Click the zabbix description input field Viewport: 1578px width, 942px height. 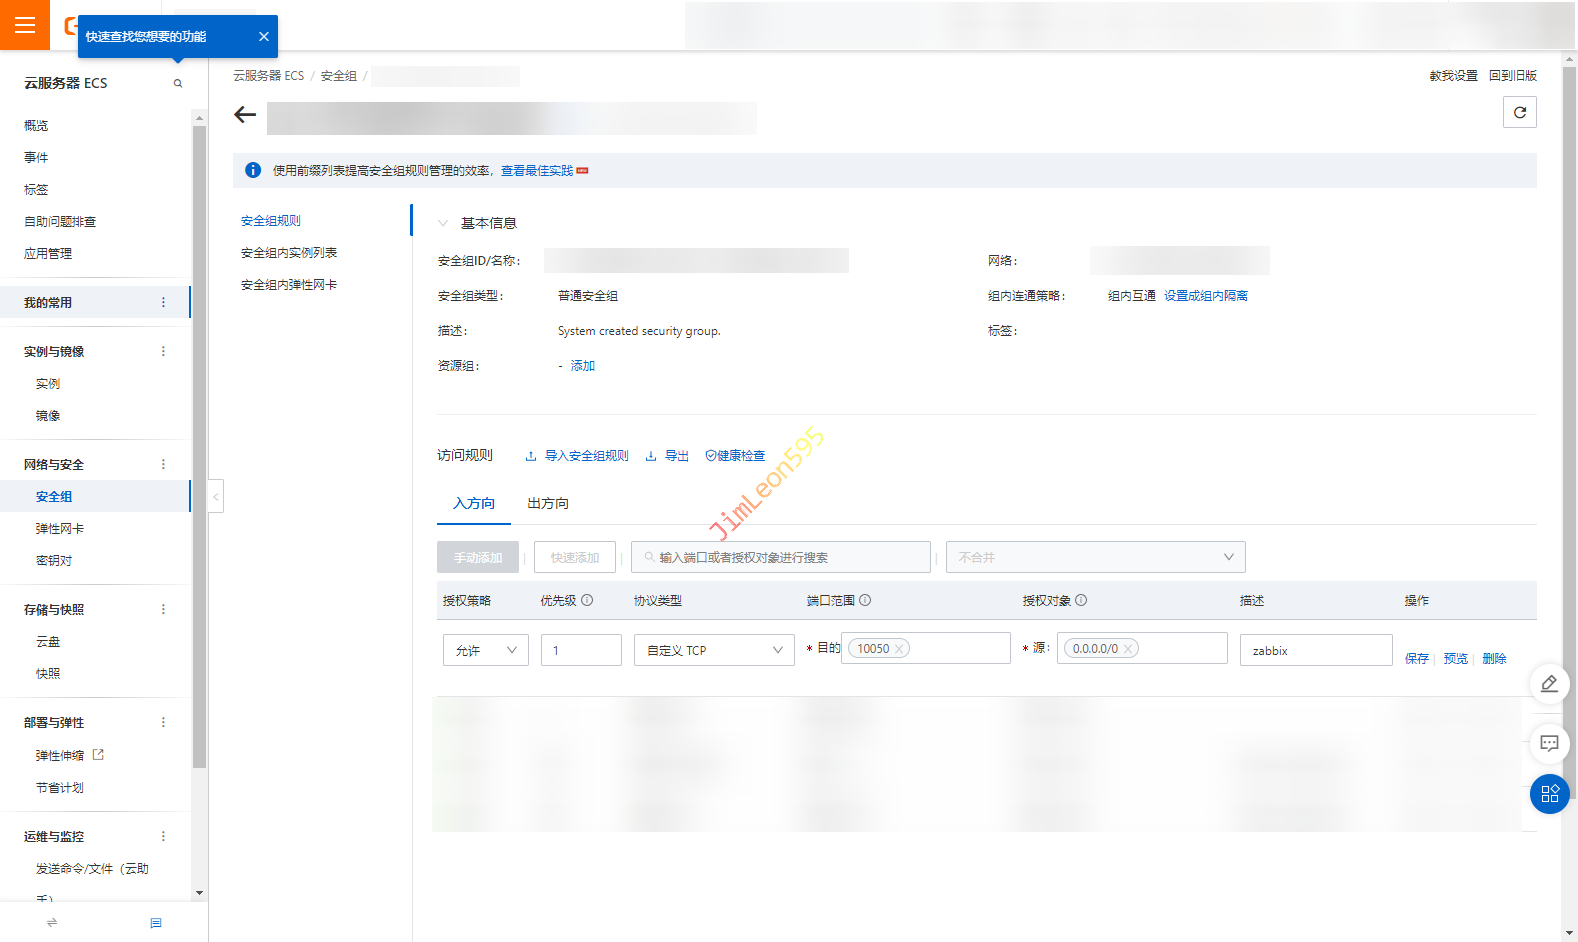pyautogui.click(x=1315, y=650)
